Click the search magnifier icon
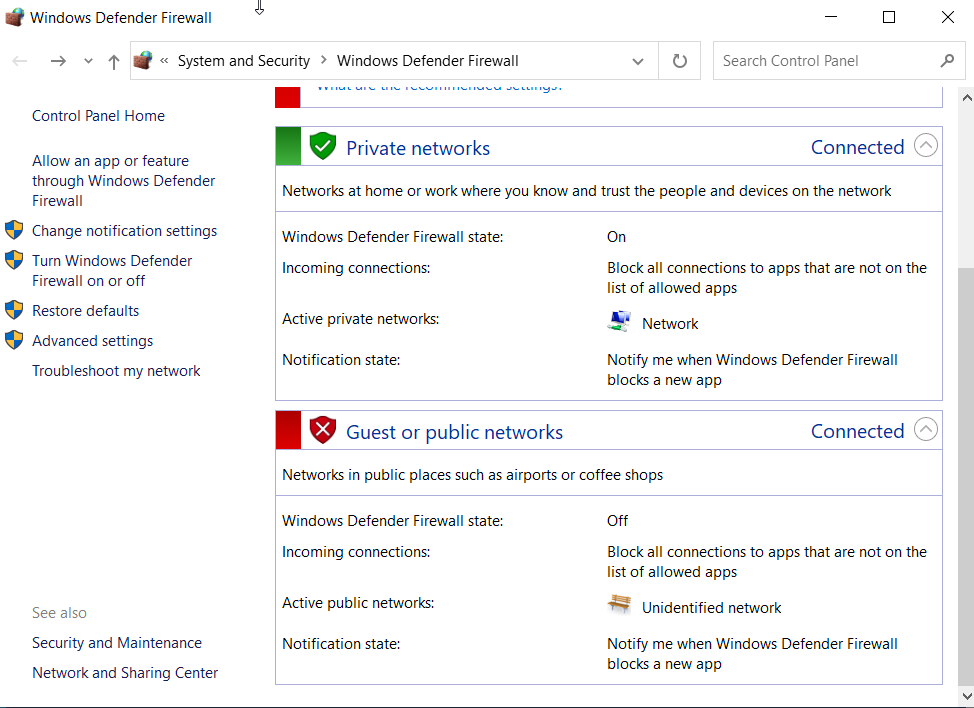This screenshot has height=708, width=974. pyautogui.click(x=946, y=60)
